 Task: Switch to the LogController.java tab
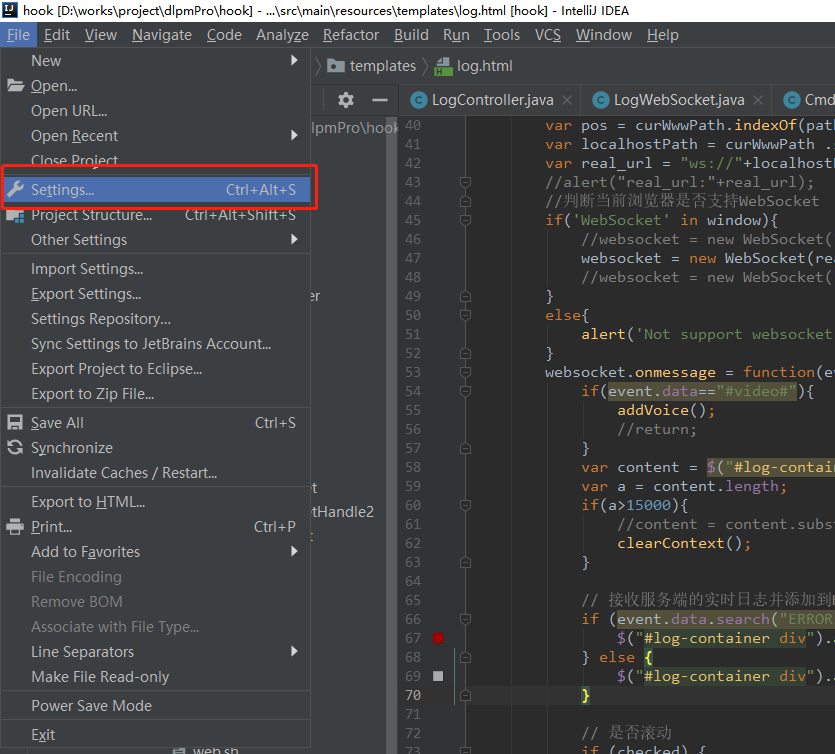point(492,100)
